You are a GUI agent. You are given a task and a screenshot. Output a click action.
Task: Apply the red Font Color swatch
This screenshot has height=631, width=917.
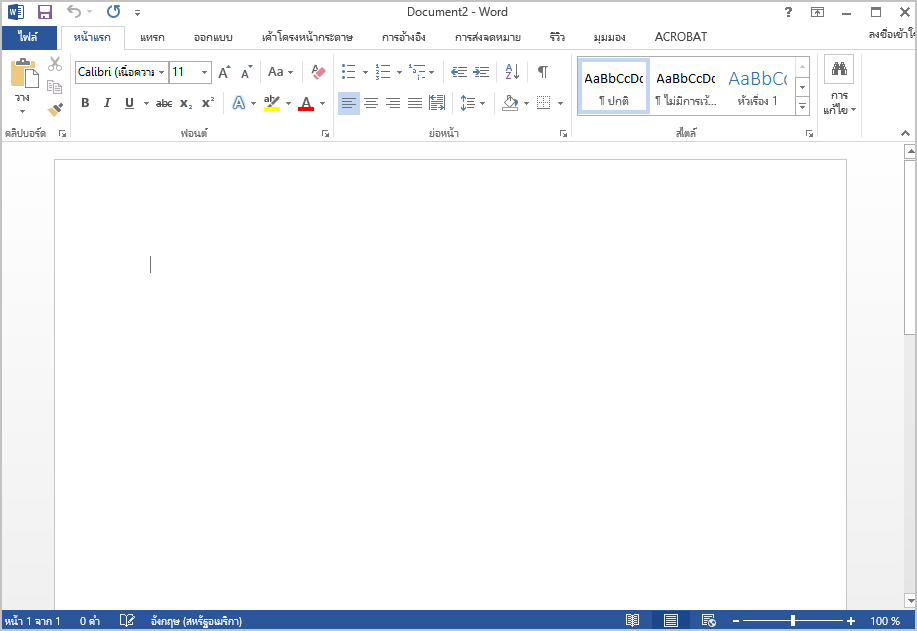pos(306,103)
